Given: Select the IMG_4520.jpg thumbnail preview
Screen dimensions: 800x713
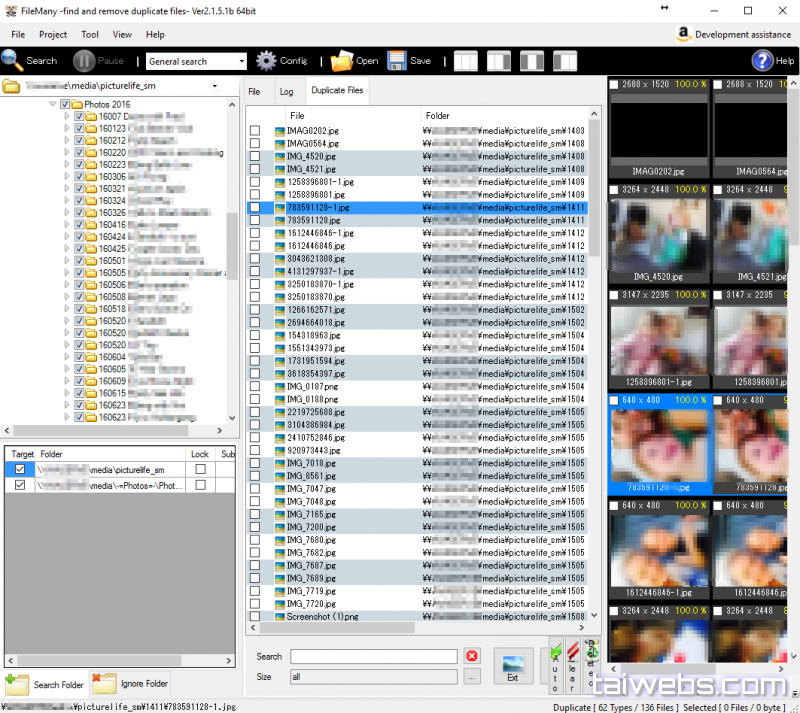Looking at the screenshot, I should 658,233.
